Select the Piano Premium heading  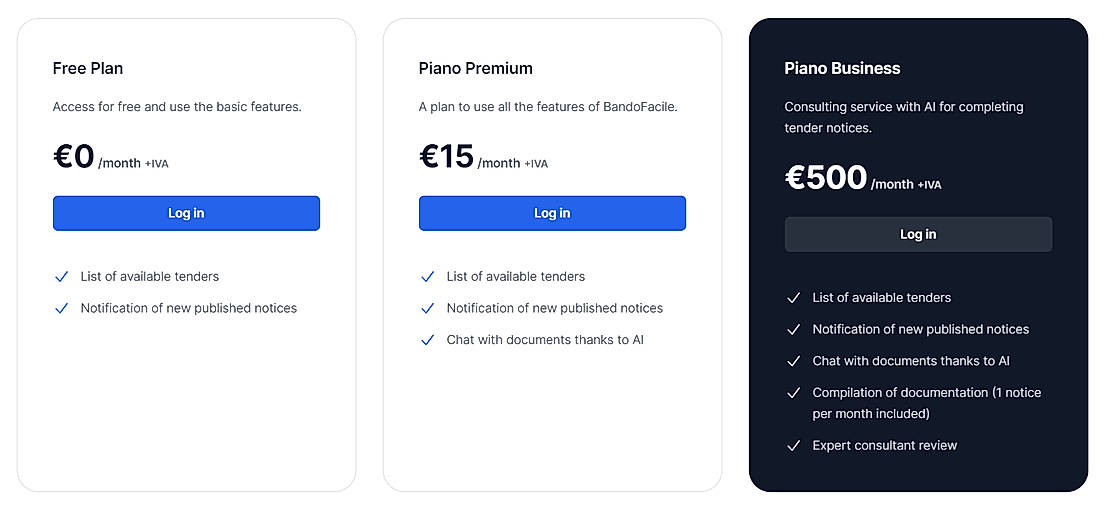[x=475, y=69]
